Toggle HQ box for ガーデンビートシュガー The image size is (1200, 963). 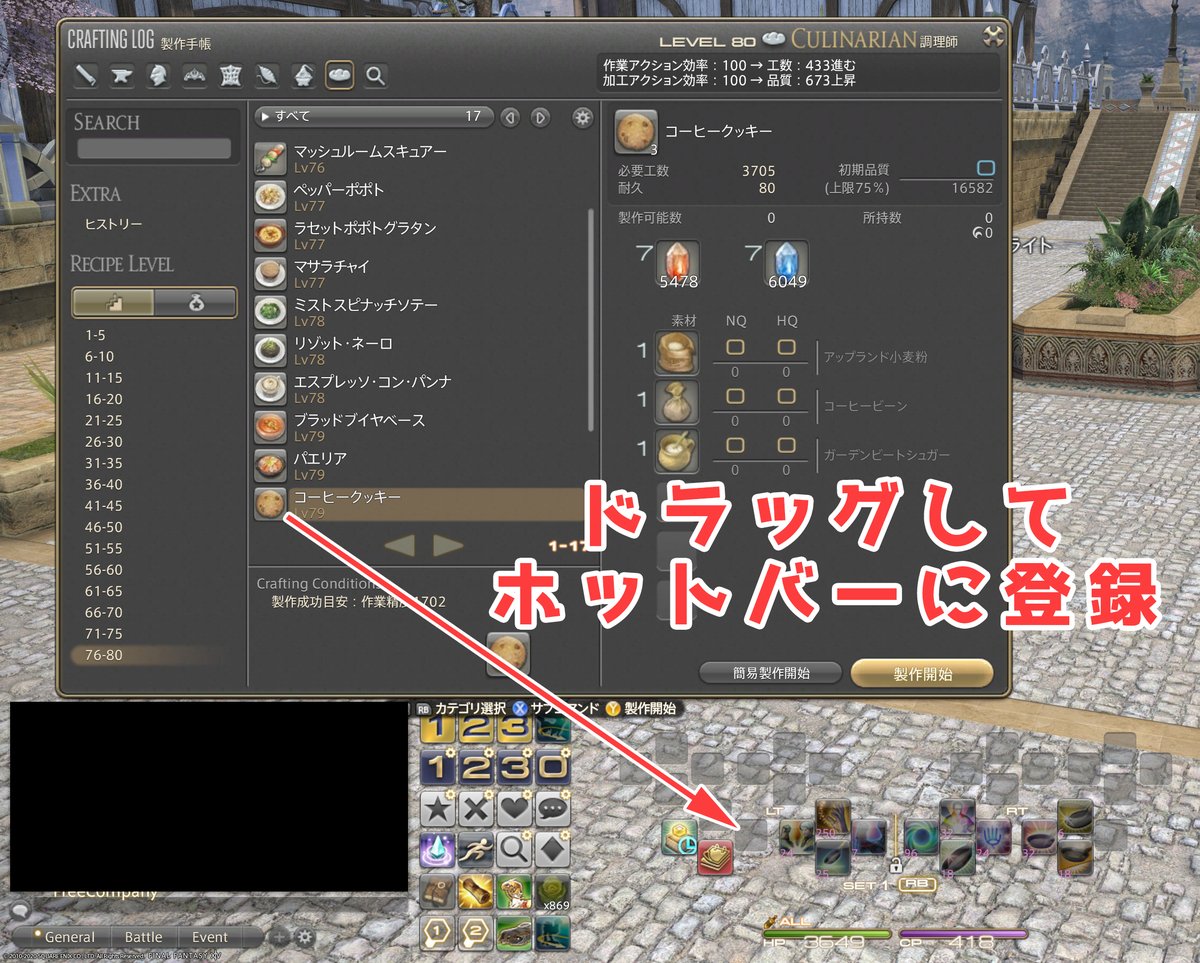(x=786, y=445)
